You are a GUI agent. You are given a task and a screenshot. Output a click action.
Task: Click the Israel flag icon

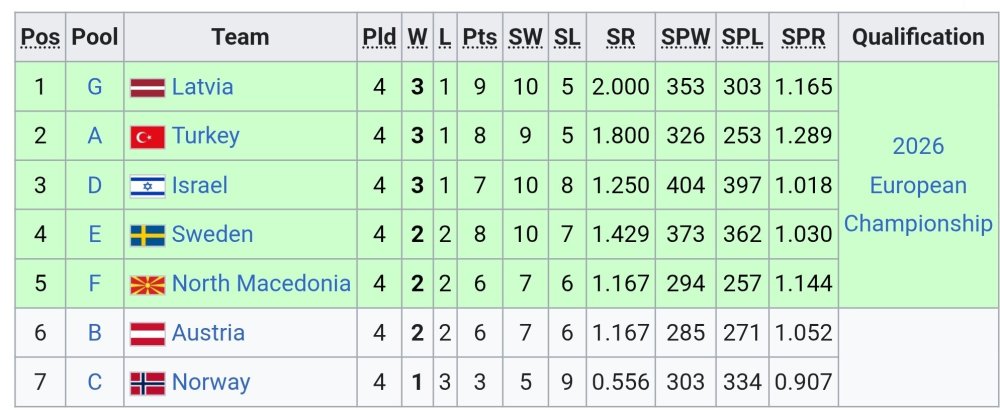coord(147,186)
